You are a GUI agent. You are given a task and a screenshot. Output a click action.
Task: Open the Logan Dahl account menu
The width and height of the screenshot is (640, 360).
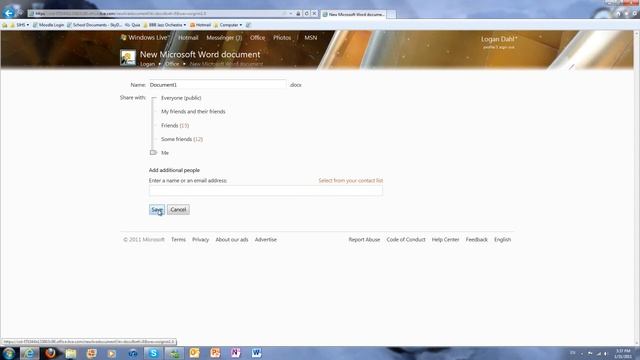[499, 39]
